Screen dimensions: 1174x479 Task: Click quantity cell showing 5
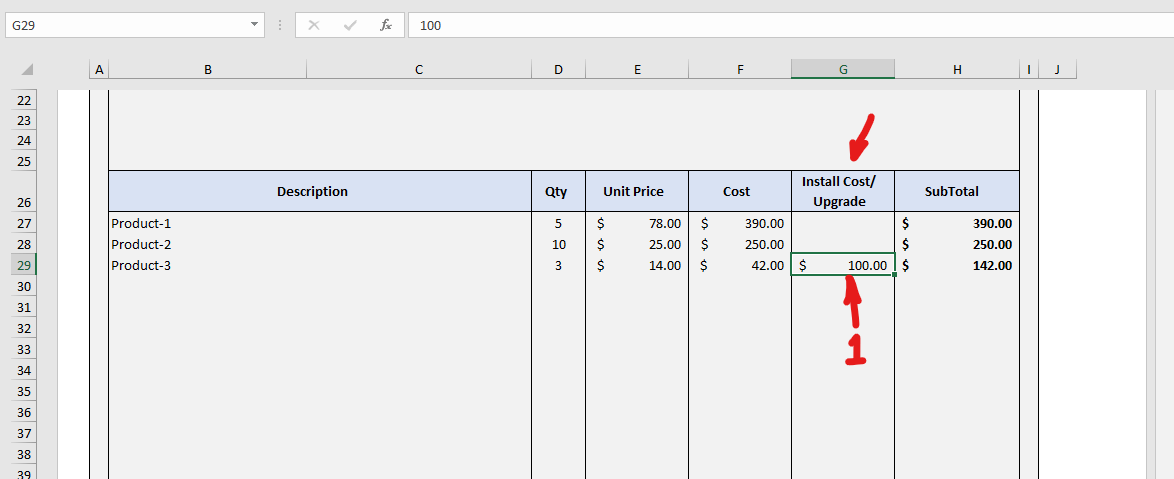click(x=559, y=223)
